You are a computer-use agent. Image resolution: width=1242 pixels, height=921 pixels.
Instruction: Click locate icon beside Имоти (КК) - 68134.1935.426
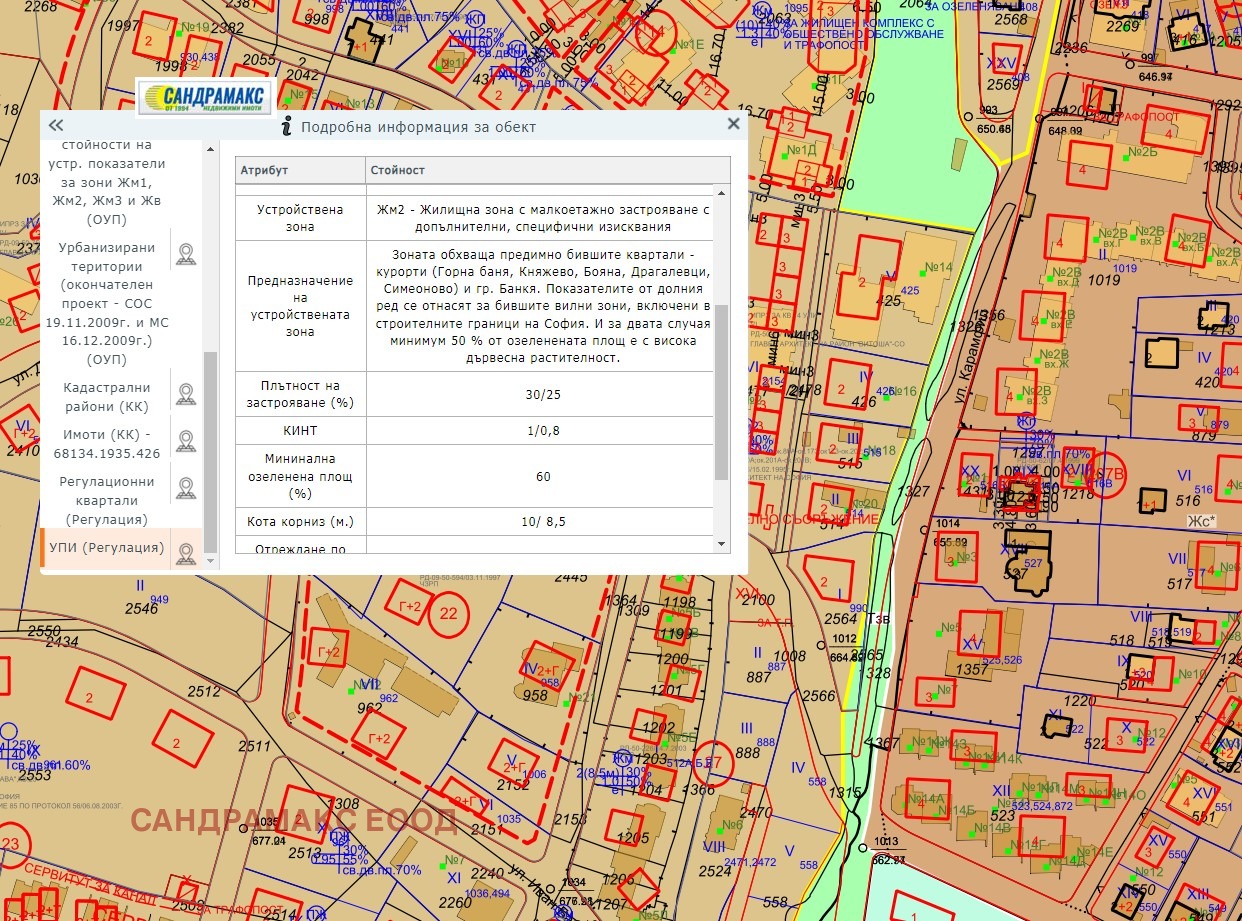point(185,441)
